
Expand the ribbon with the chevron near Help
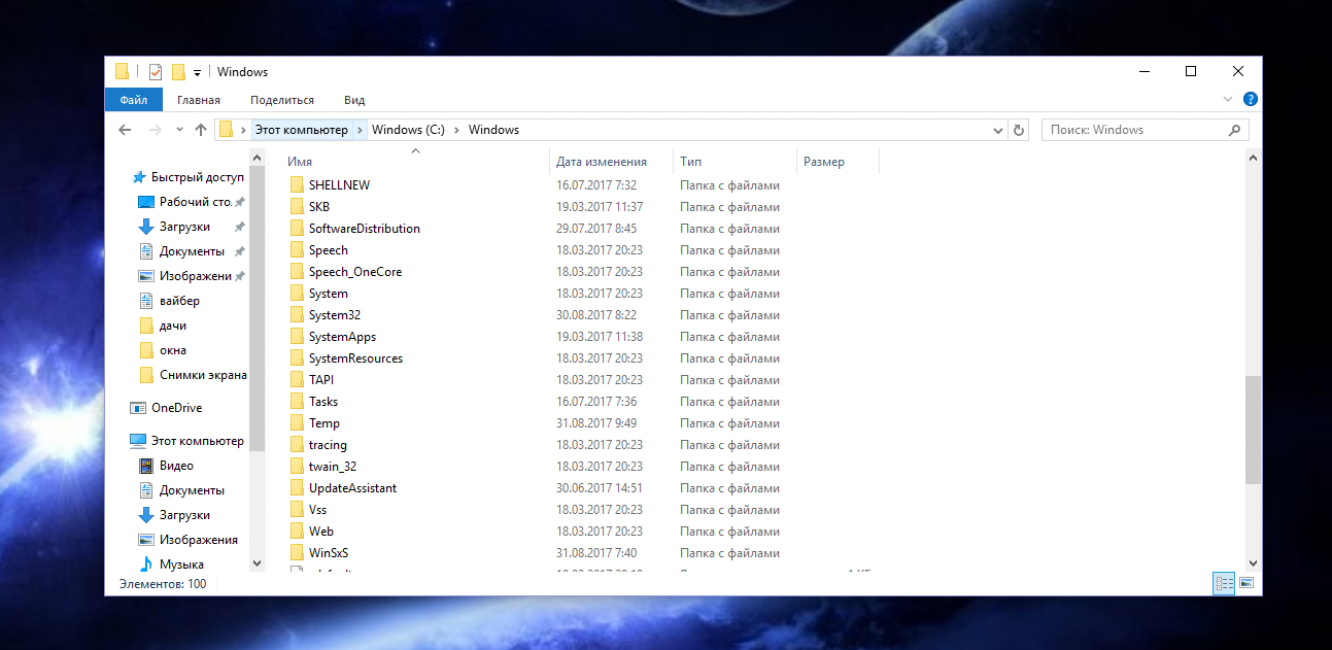(1228, 100)
